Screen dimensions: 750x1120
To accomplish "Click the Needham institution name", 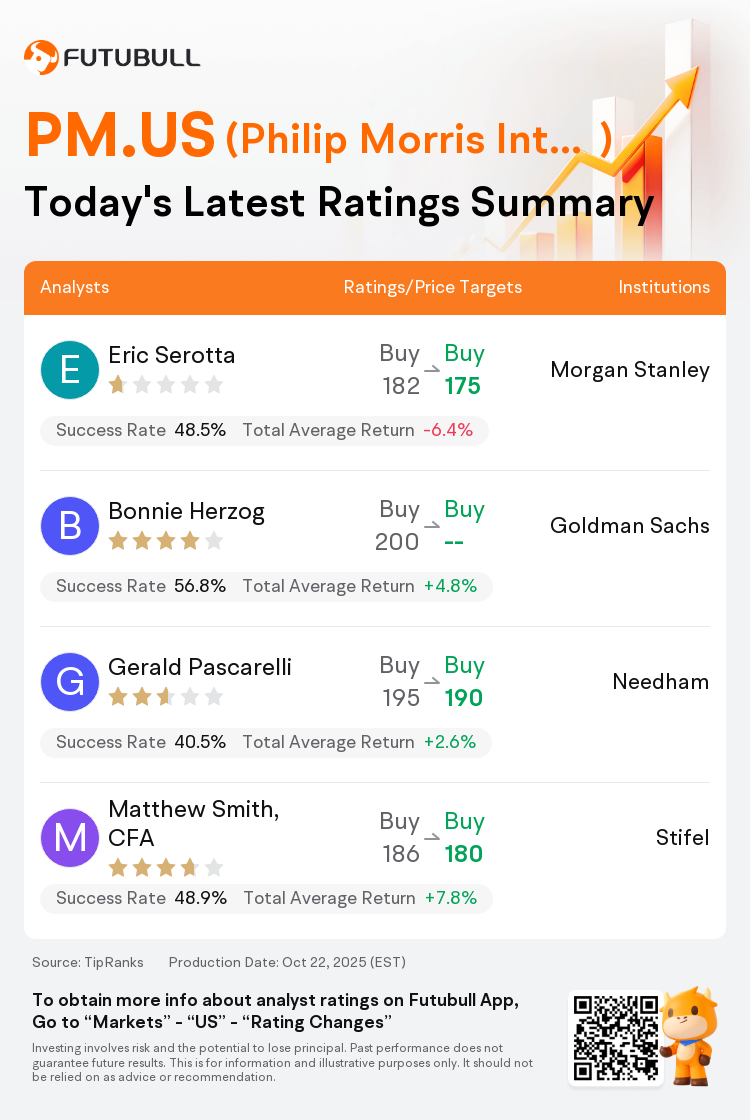I will coord(661,682).
